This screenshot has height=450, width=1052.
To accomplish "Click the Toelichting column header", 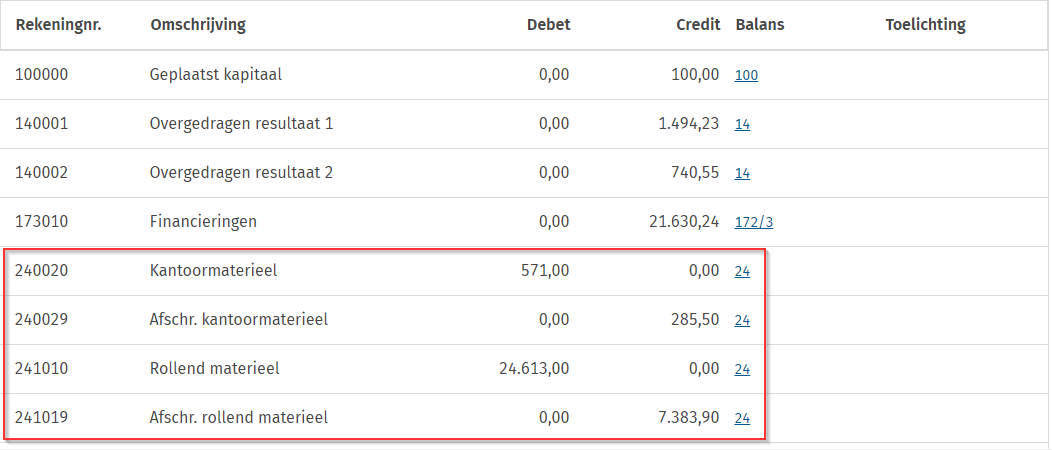I will point(925,25).
